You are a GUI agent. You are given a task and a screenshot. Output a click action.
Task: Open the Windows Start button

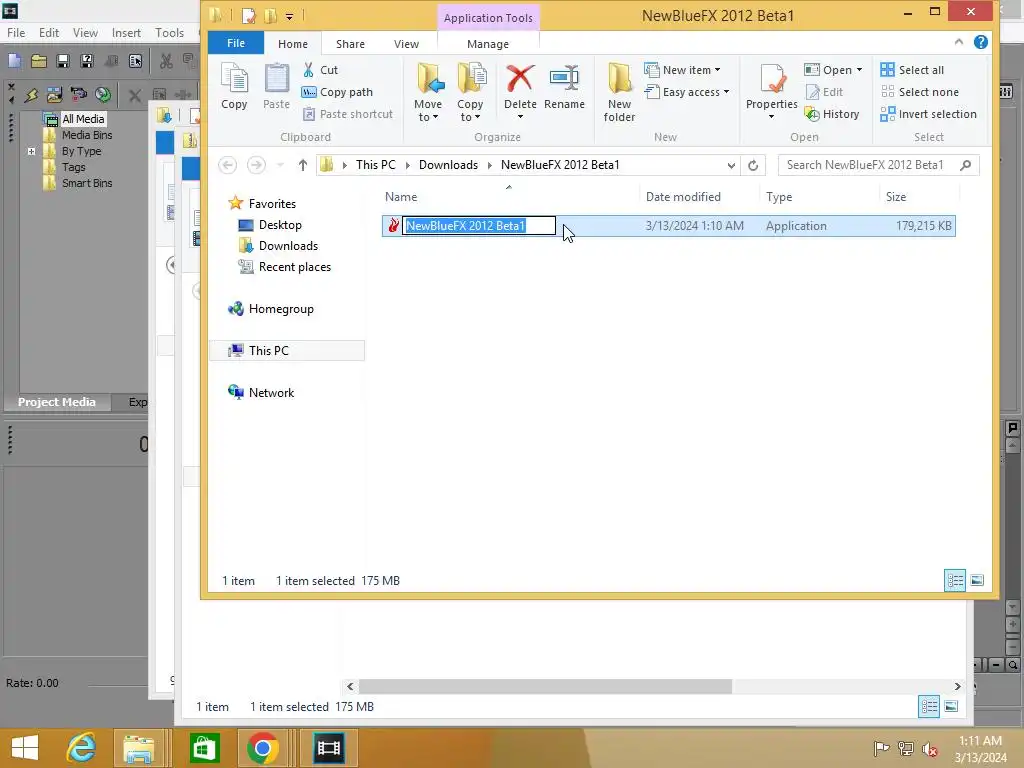[25, 748]
